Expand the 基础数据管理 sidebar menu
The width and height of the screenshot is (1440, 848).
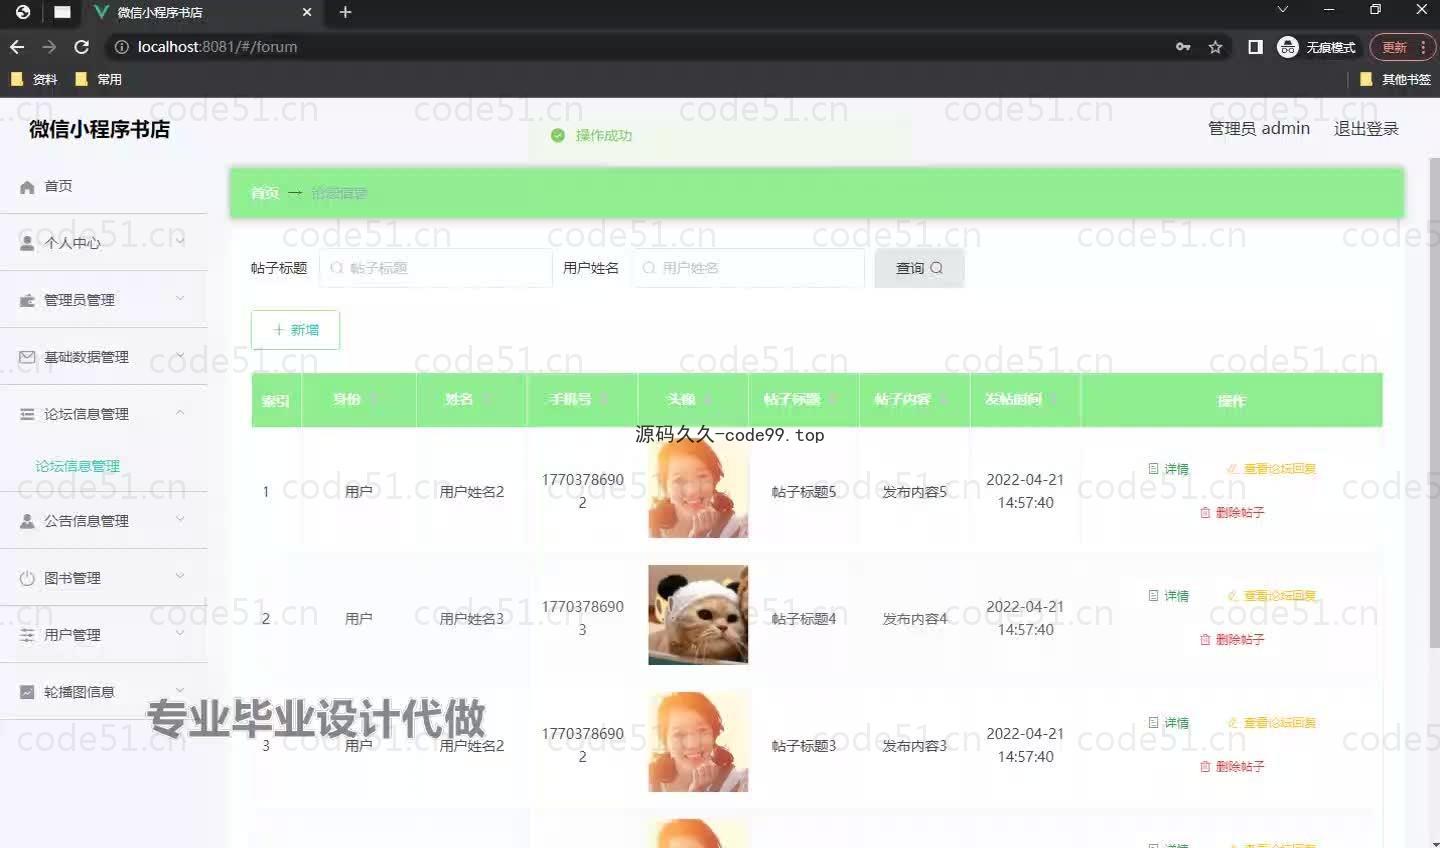point(104,356)
